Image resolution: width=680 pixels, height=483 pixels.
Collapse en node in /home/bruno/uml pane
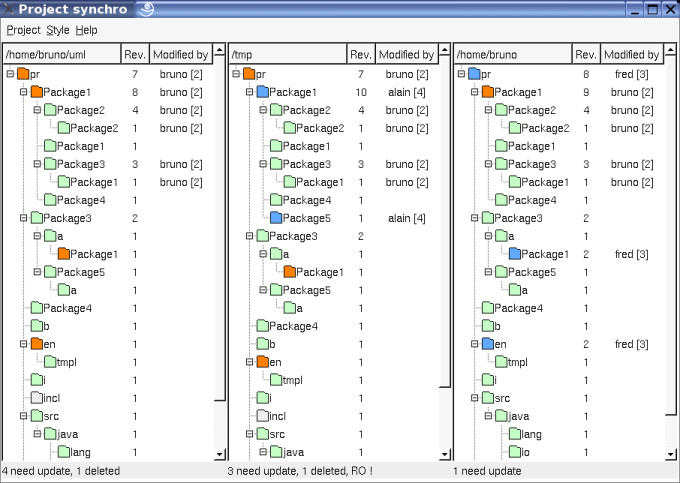(x=24, y=344)
